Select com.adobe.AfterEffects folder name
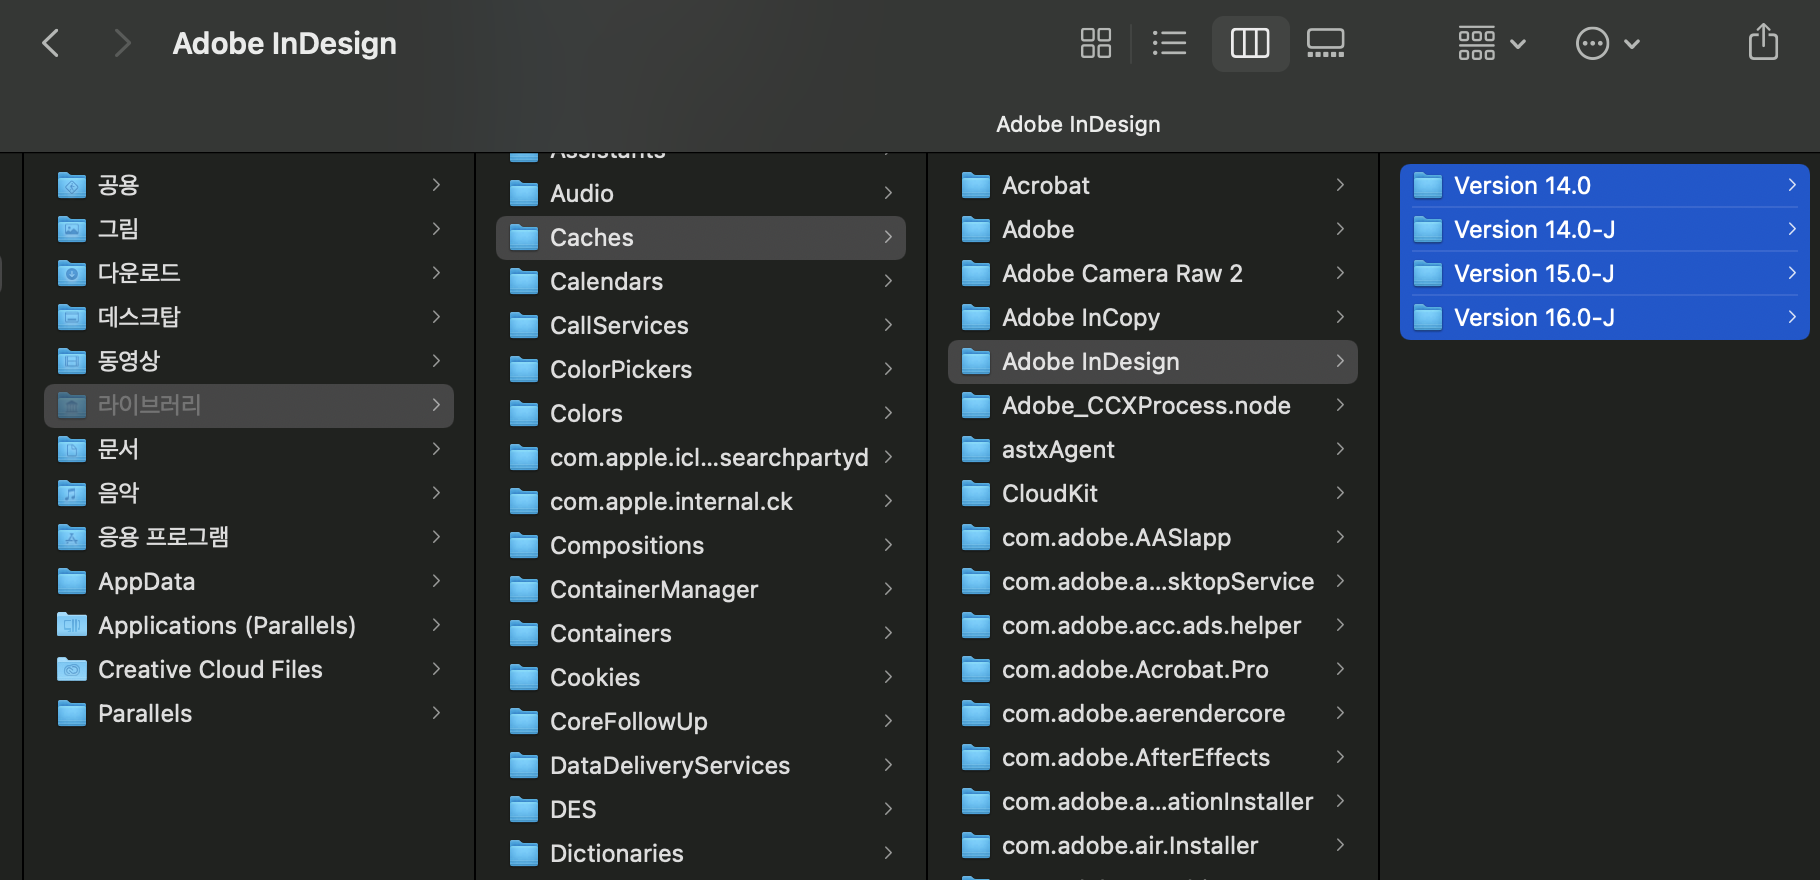 1136,757
